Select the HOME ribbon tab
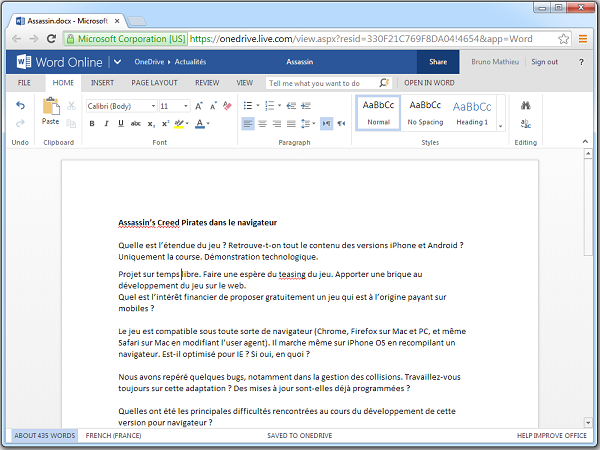Screen dimensions: 600x450 63,83
